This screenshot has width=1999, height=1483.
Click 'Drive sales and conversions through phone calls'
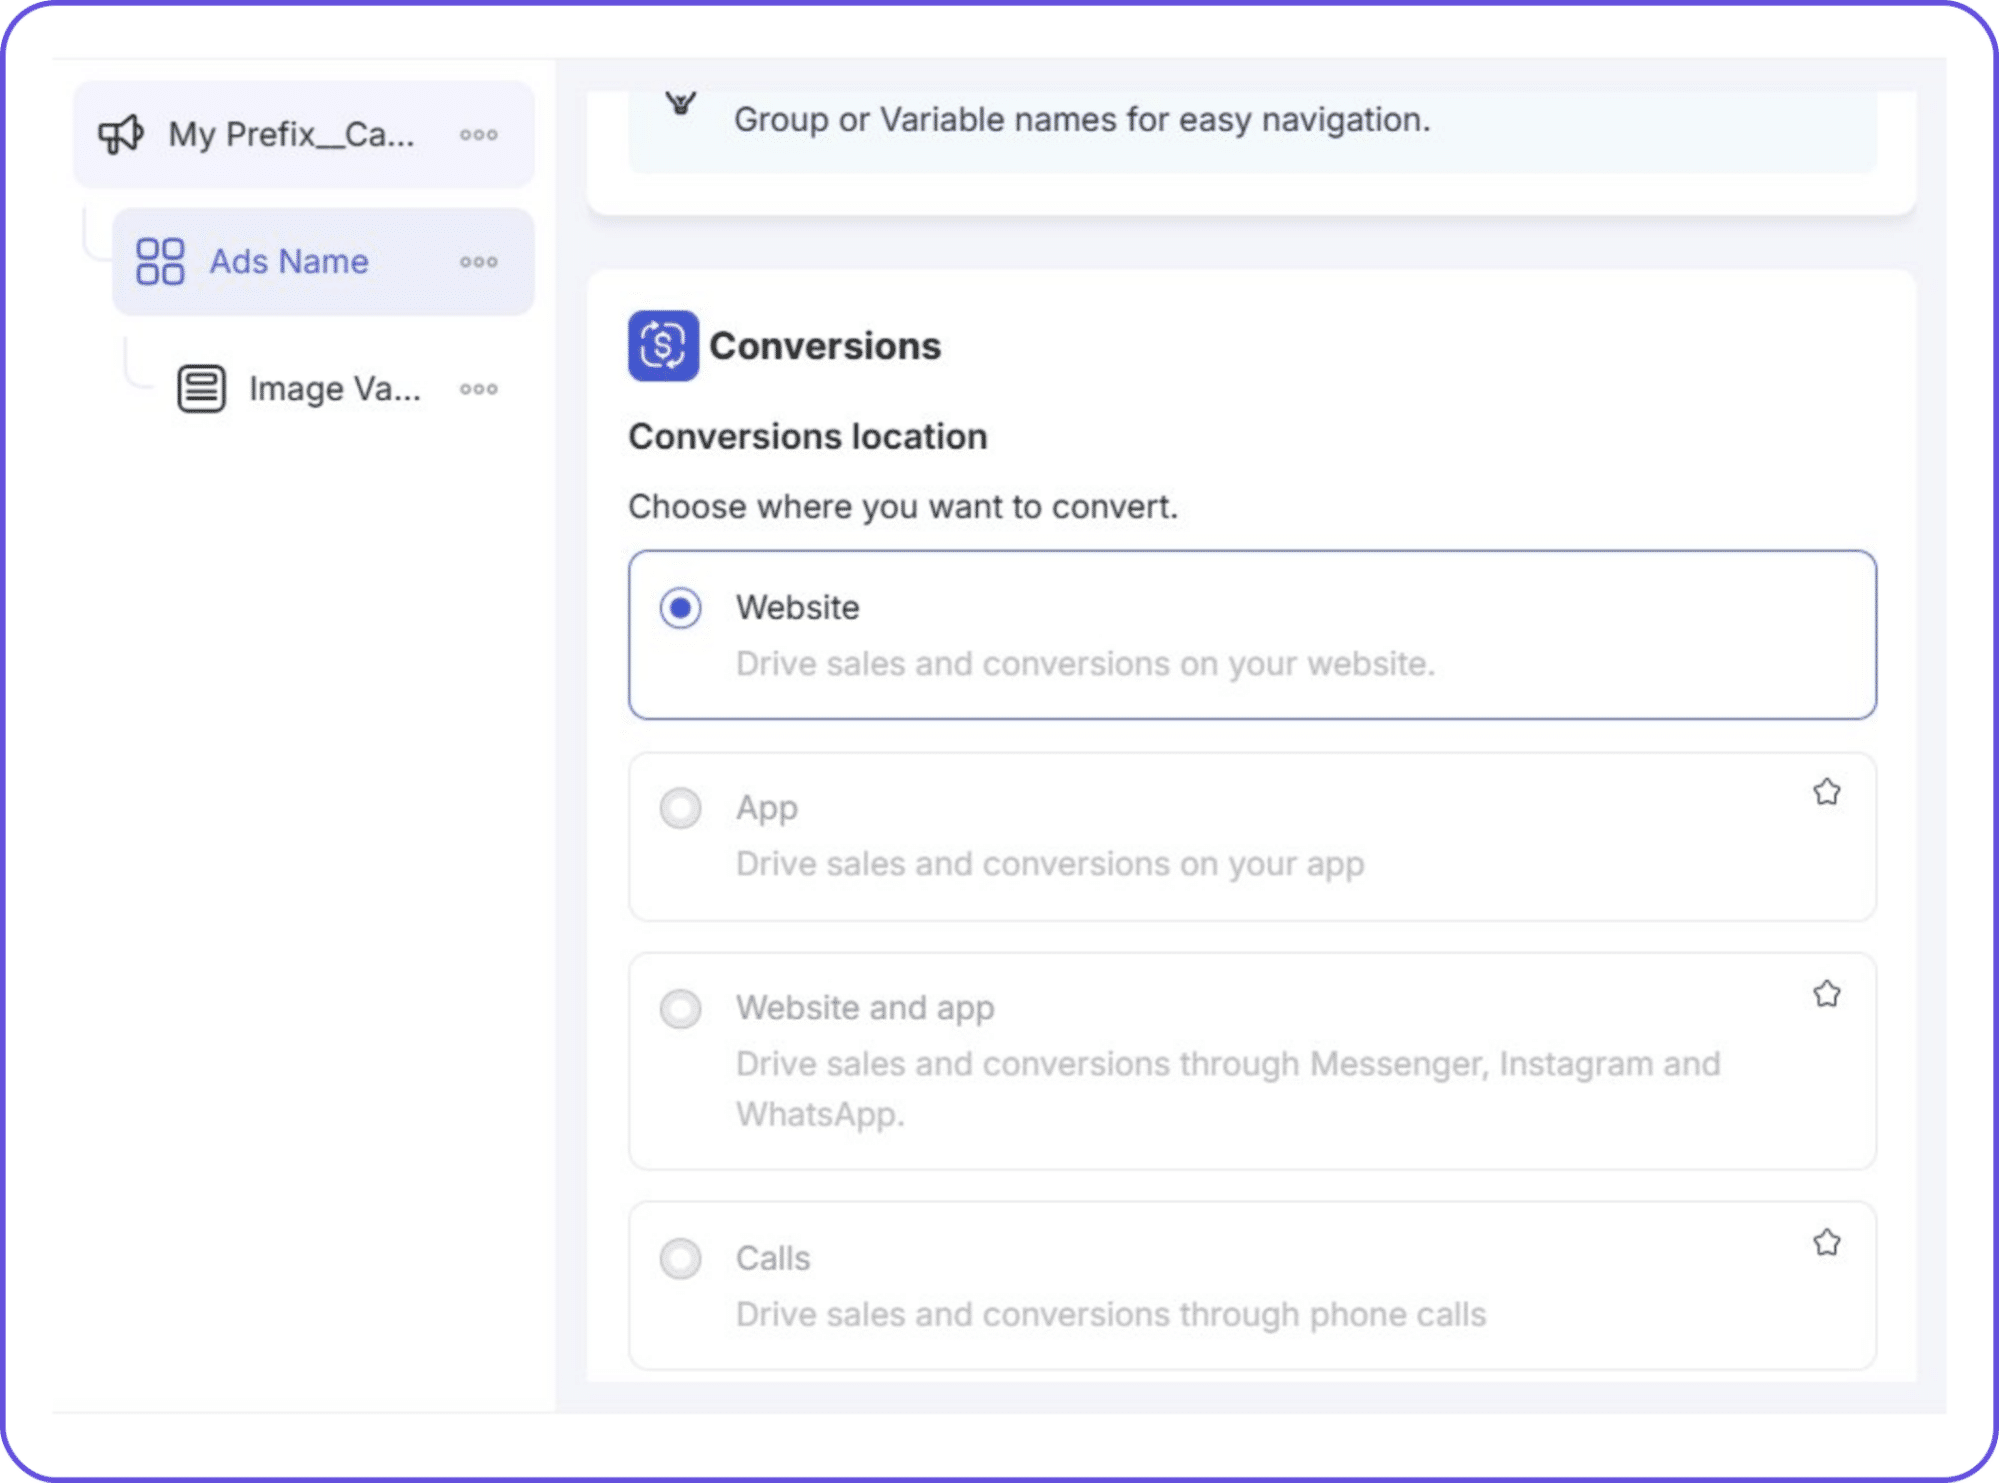(1111, 1314)
